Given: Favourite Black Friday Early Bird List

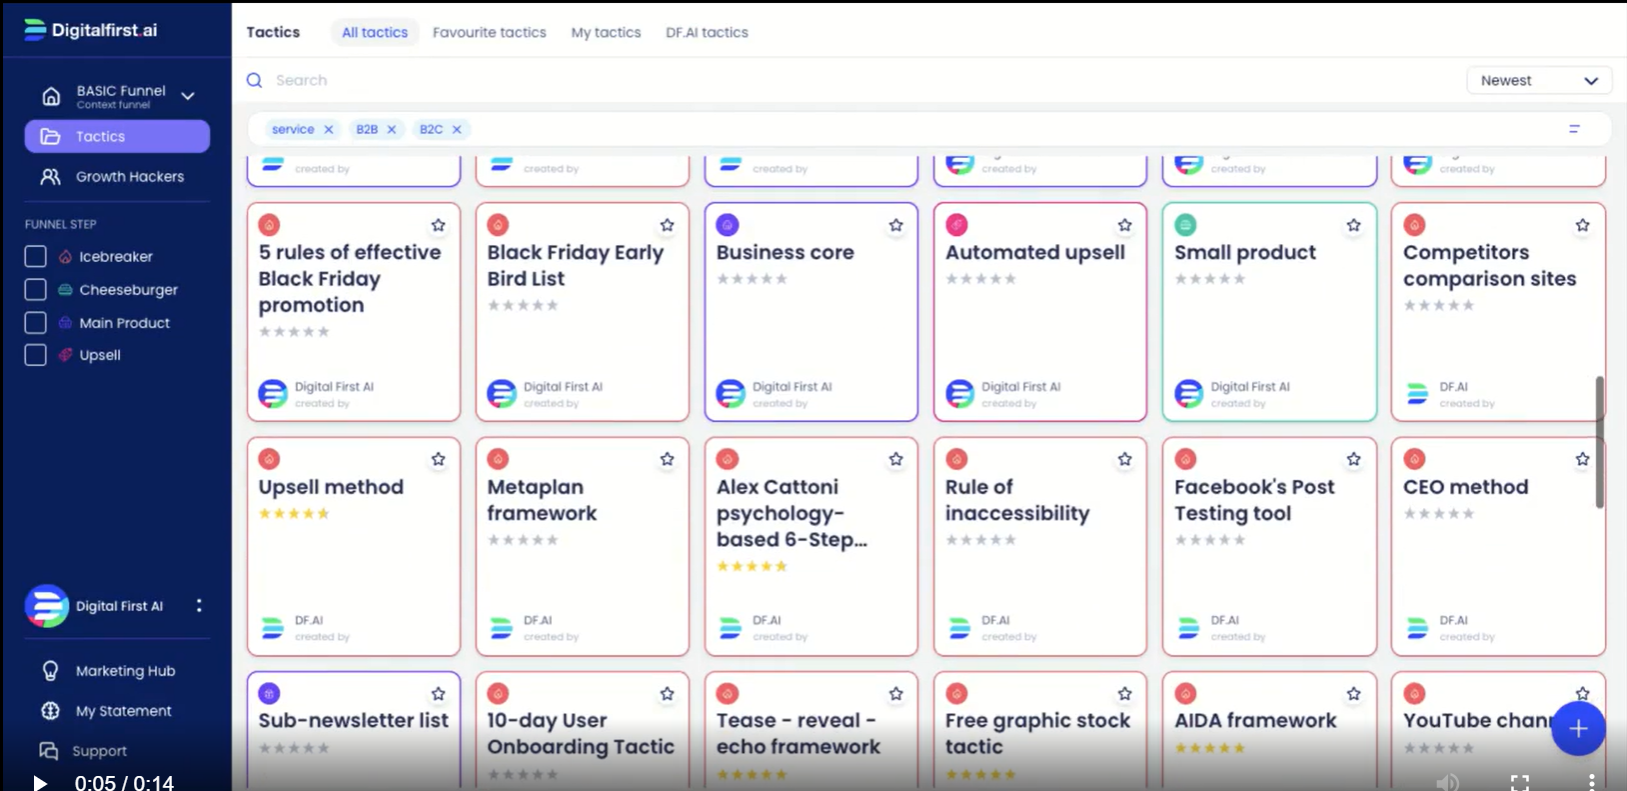Looking at the screenshot, I should [667, 225].
